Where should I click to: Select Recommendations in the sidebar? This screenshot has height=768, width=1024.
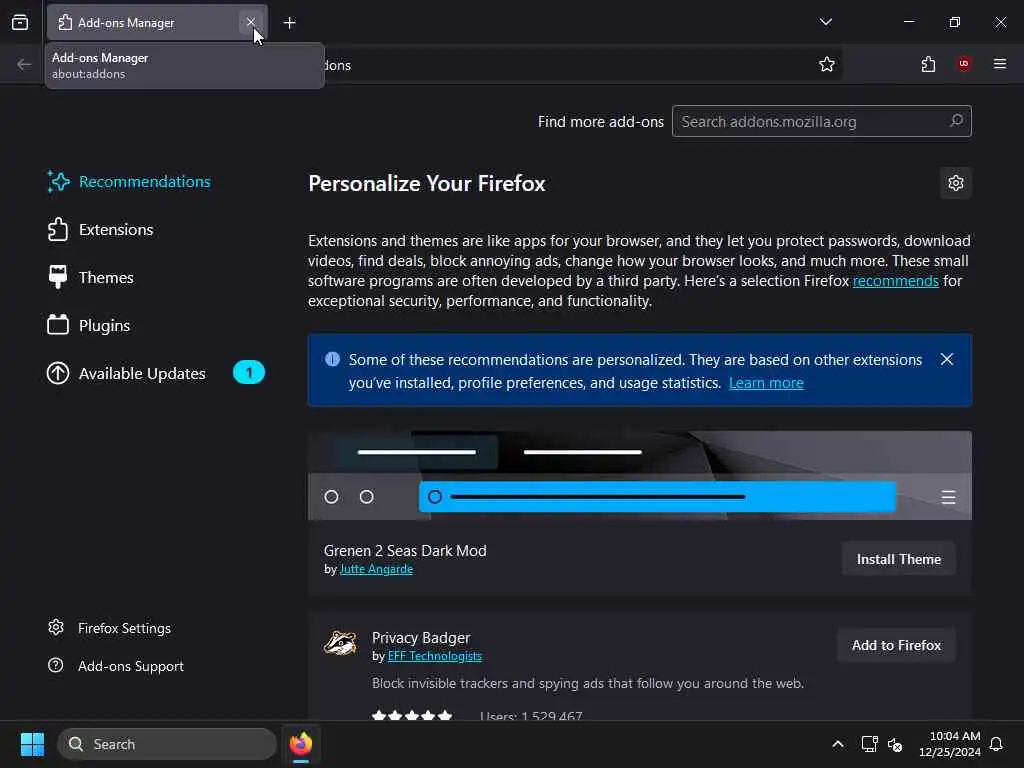coord(129,182)
